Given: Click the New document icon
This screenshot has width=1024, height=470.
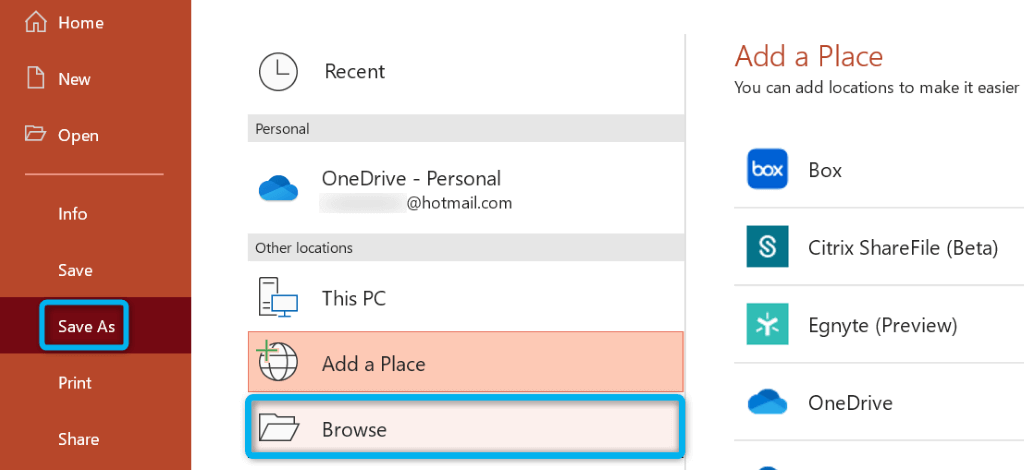Looking at the screenshot, I should tap(36, 79).
